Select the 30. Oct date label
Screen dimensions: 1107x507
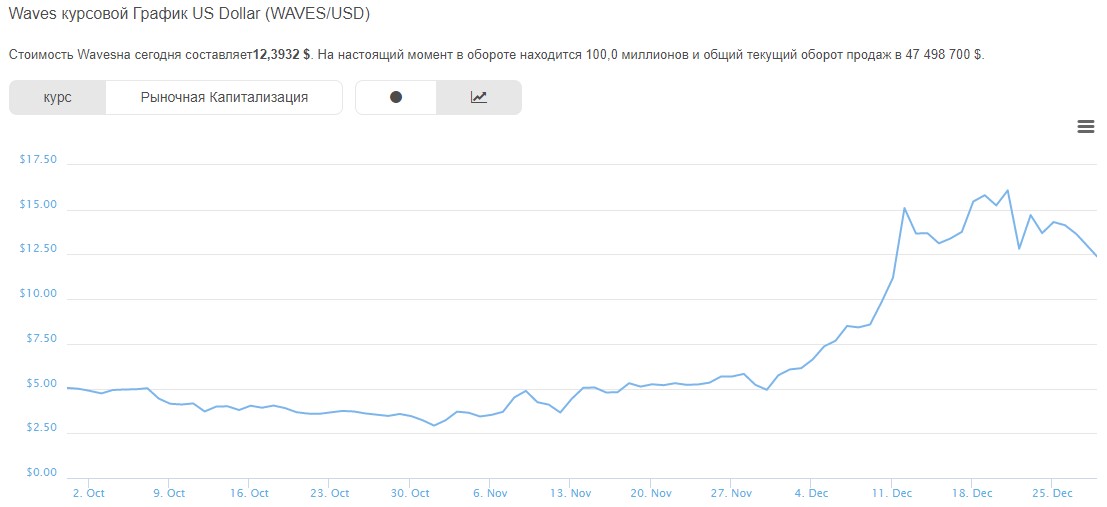click(x=409, y=493)
